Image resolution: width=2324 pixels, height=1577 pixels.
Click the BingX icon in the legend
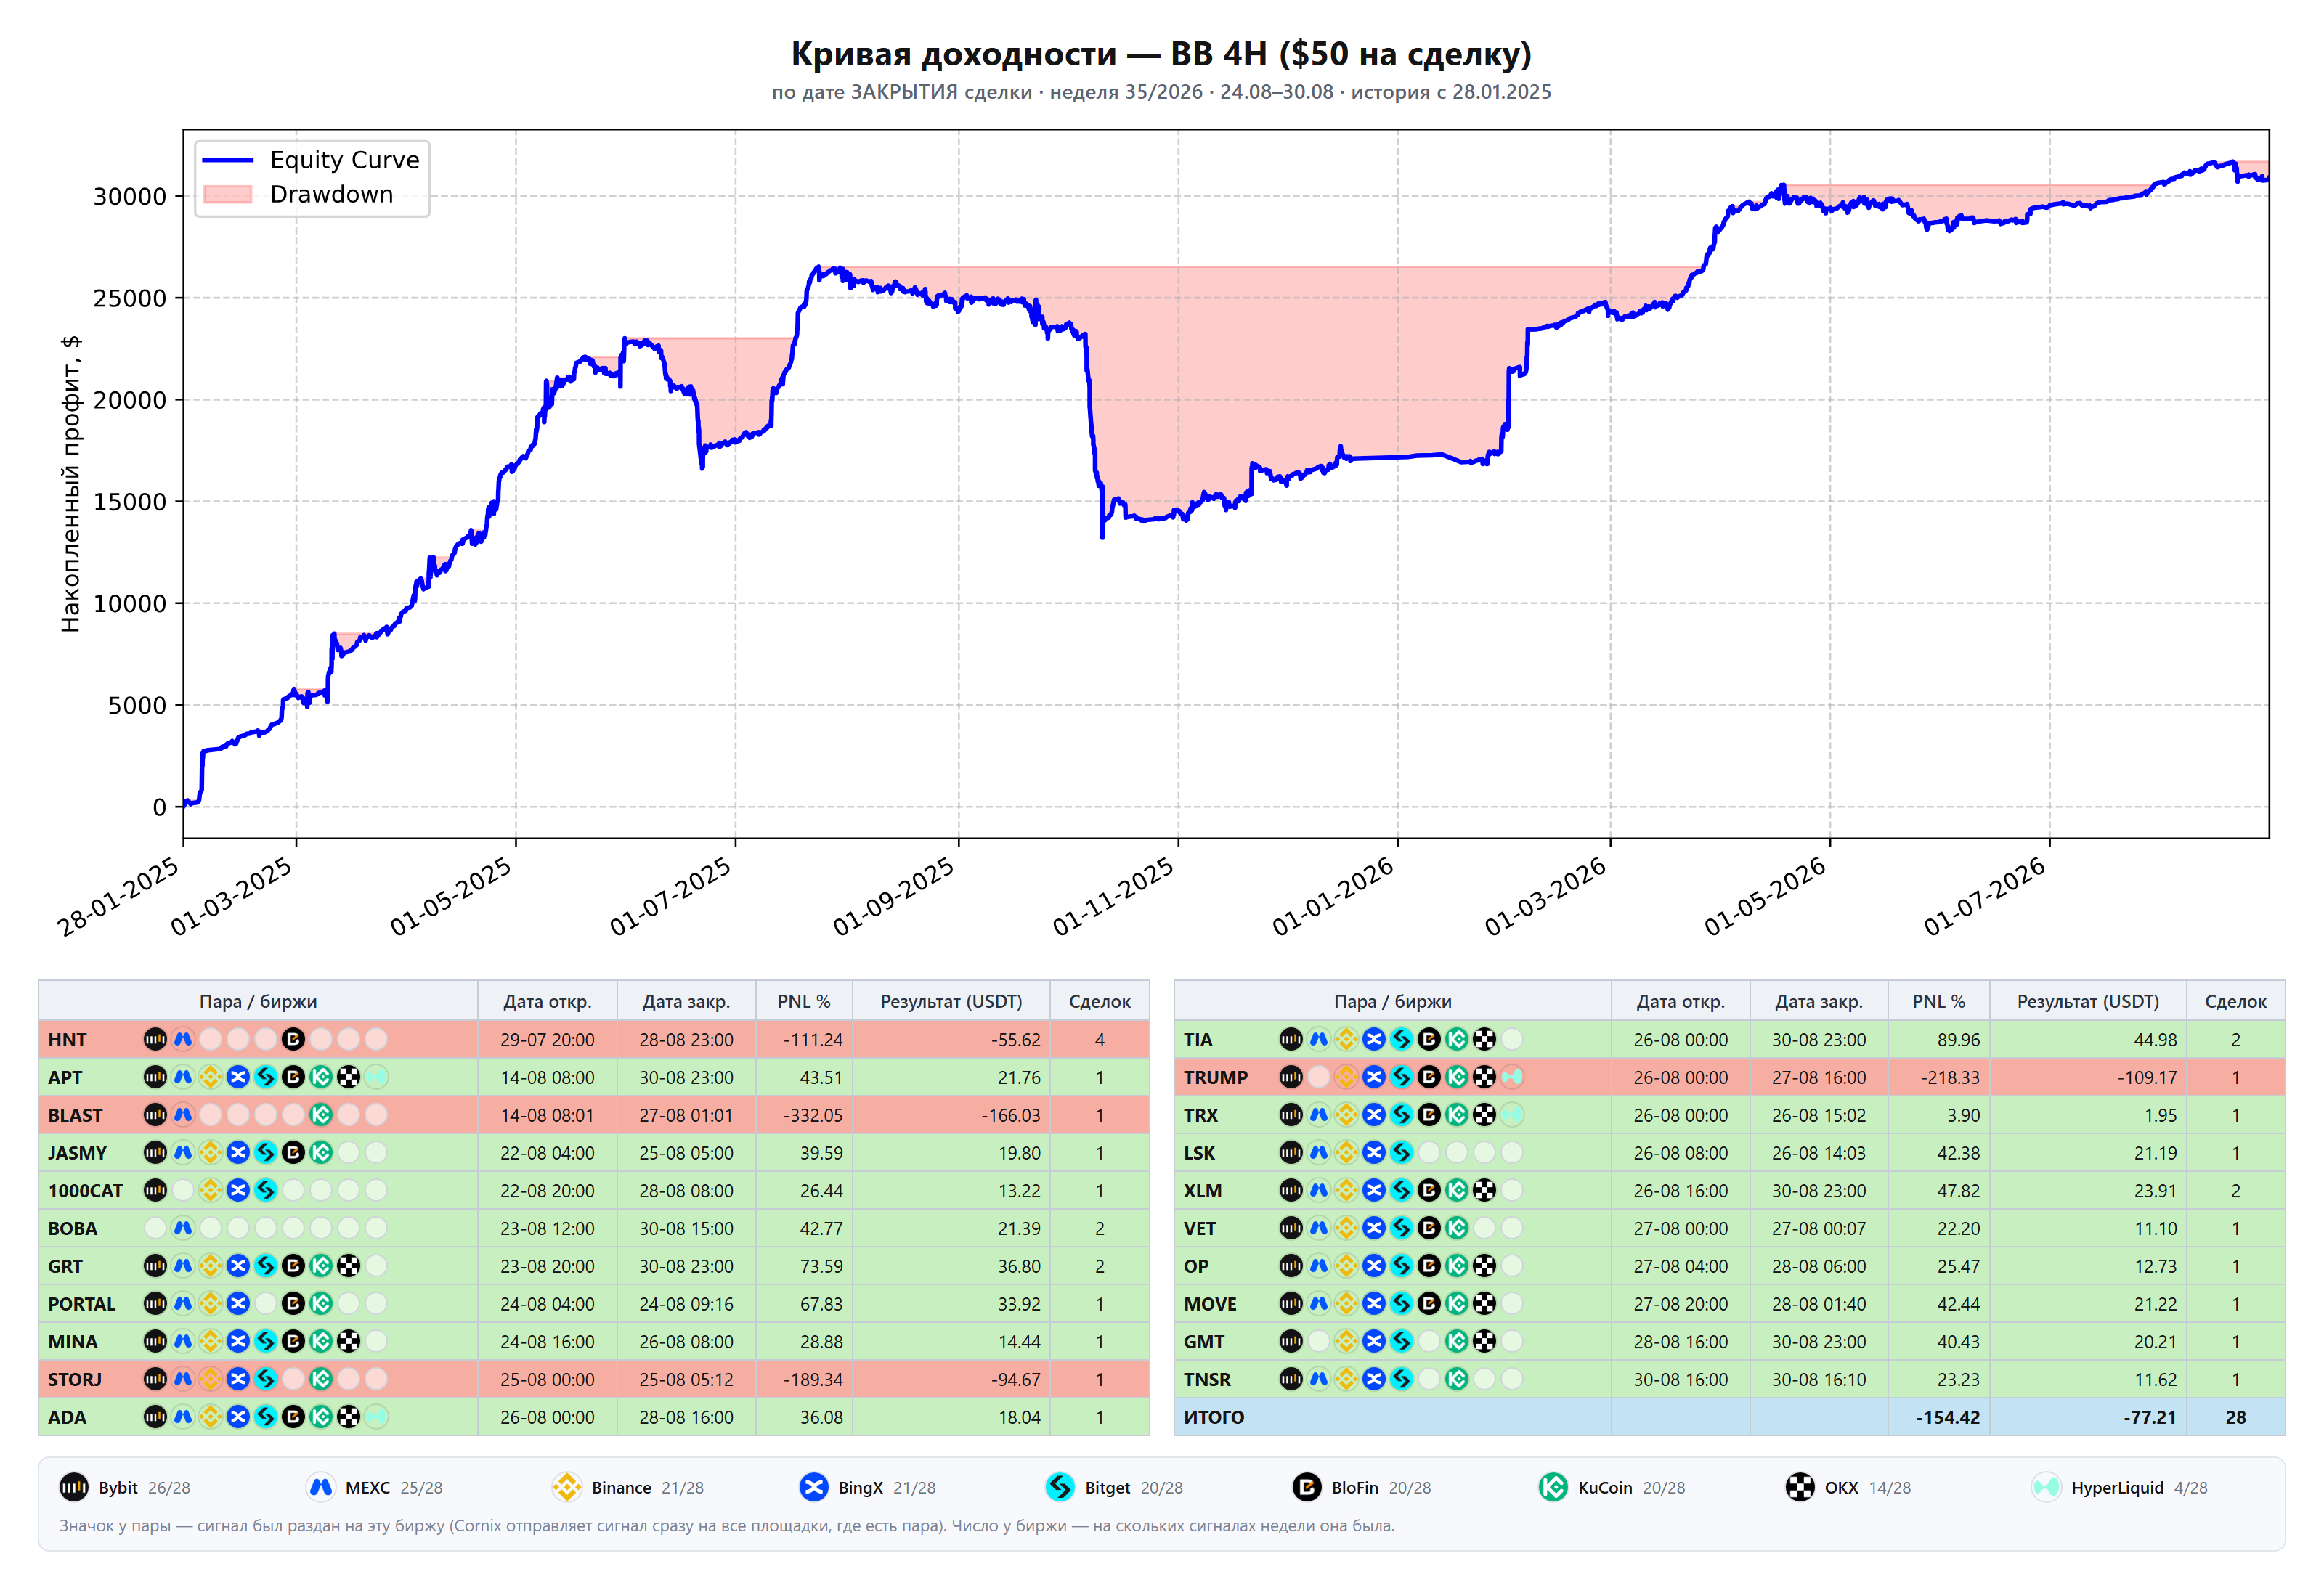click(x=814, y=1487)
